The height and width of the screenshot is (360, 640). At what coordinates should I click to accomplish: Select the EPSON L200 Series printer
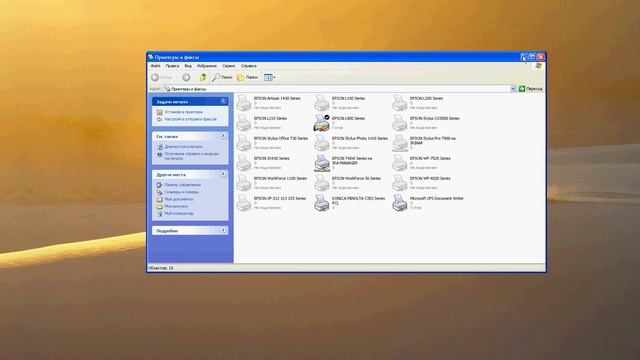tap(418, 103)
